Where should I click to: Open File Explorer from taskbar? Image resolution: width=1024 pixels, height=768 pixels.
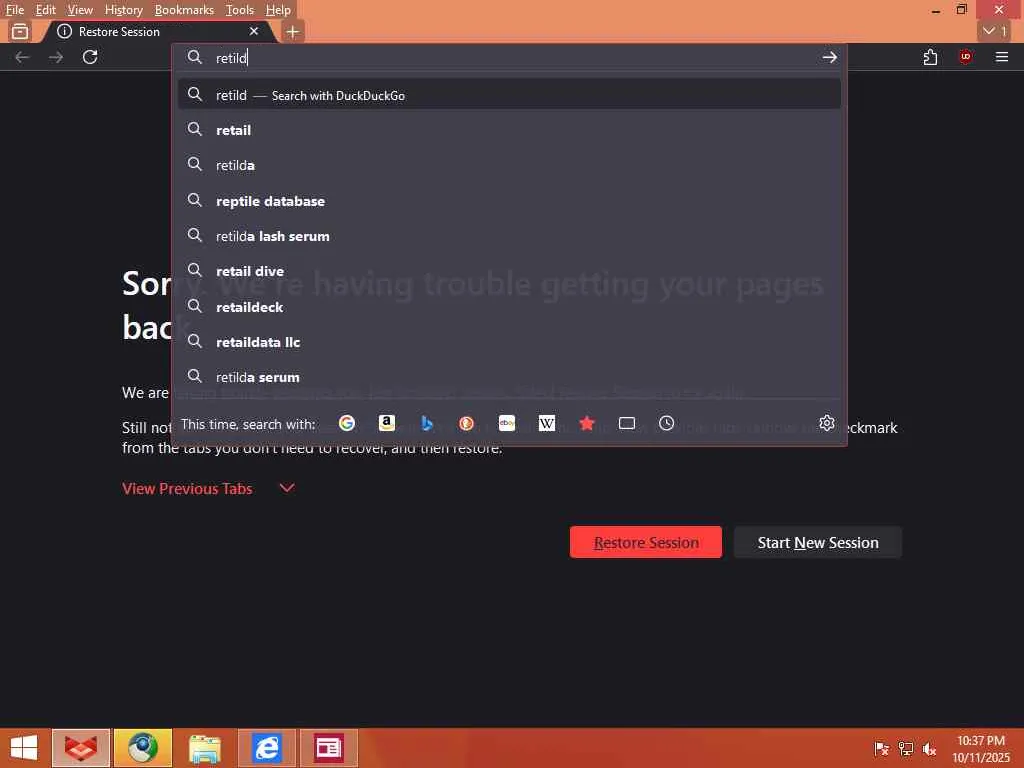pyautogui.click(x=204, y=748)
